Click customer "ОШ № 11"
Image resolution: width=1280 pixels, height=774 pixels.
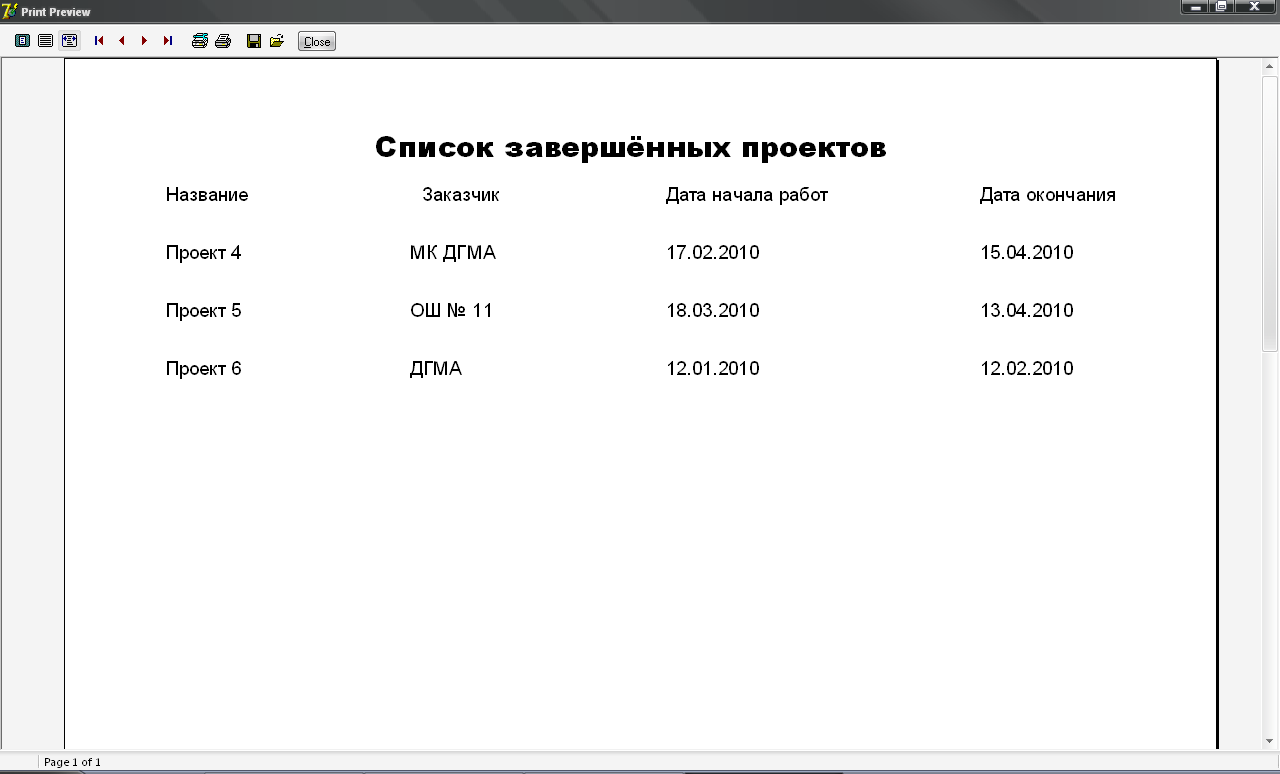coord(452,311)
